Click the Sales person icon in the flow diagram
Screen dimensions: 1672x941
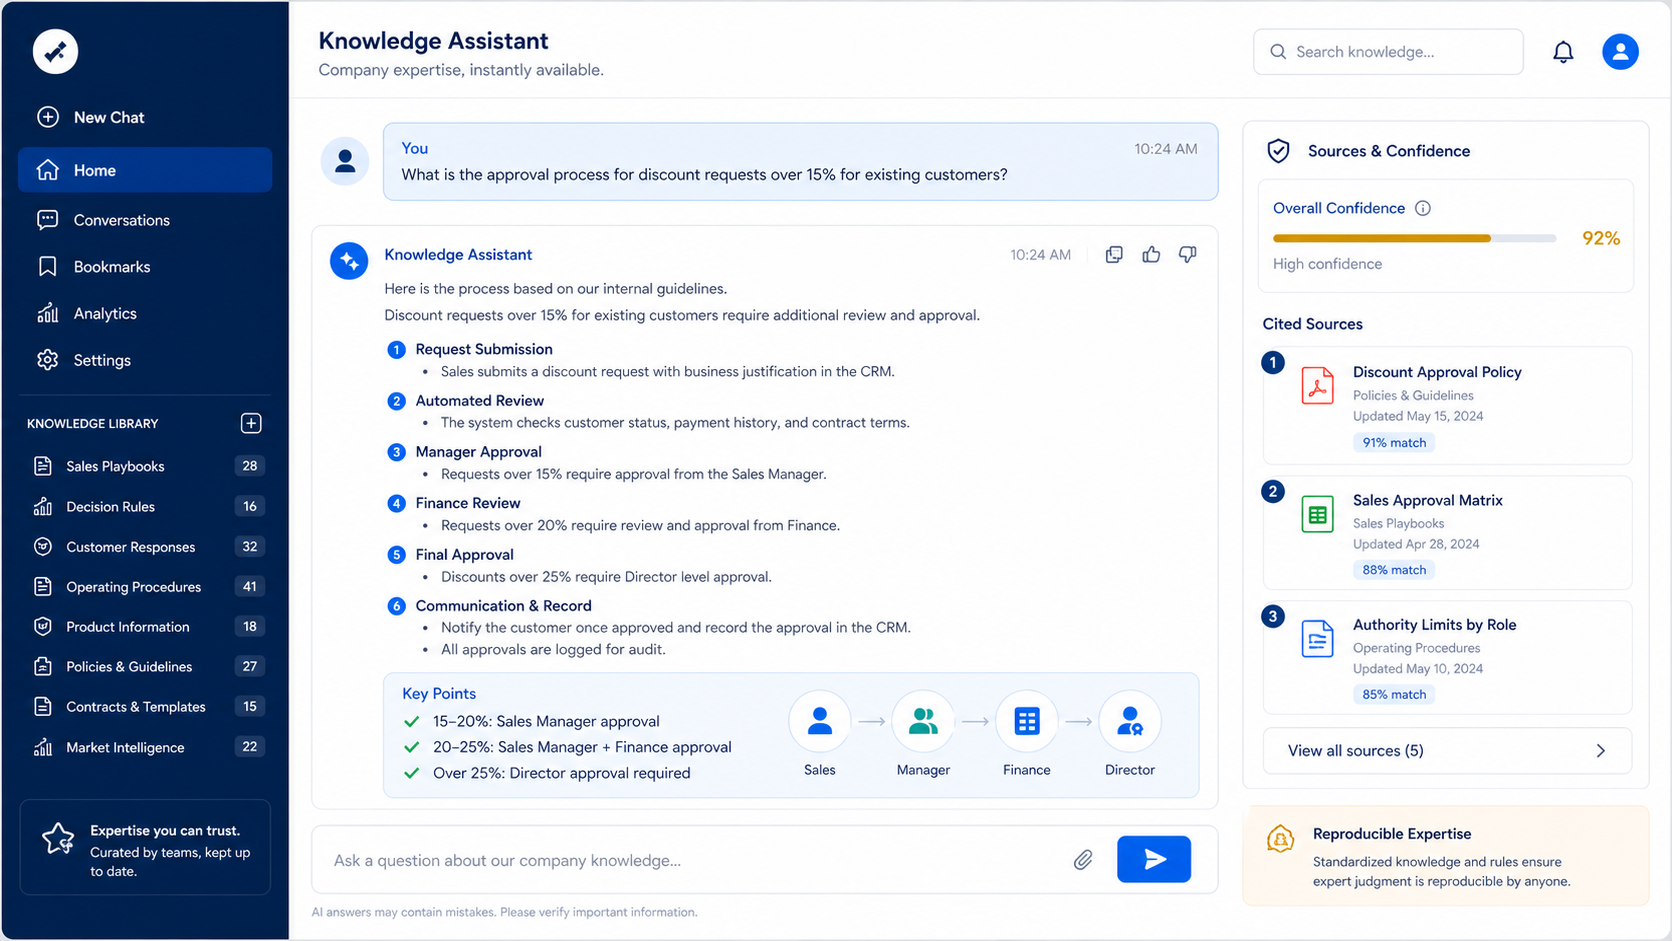click(819, 721)
